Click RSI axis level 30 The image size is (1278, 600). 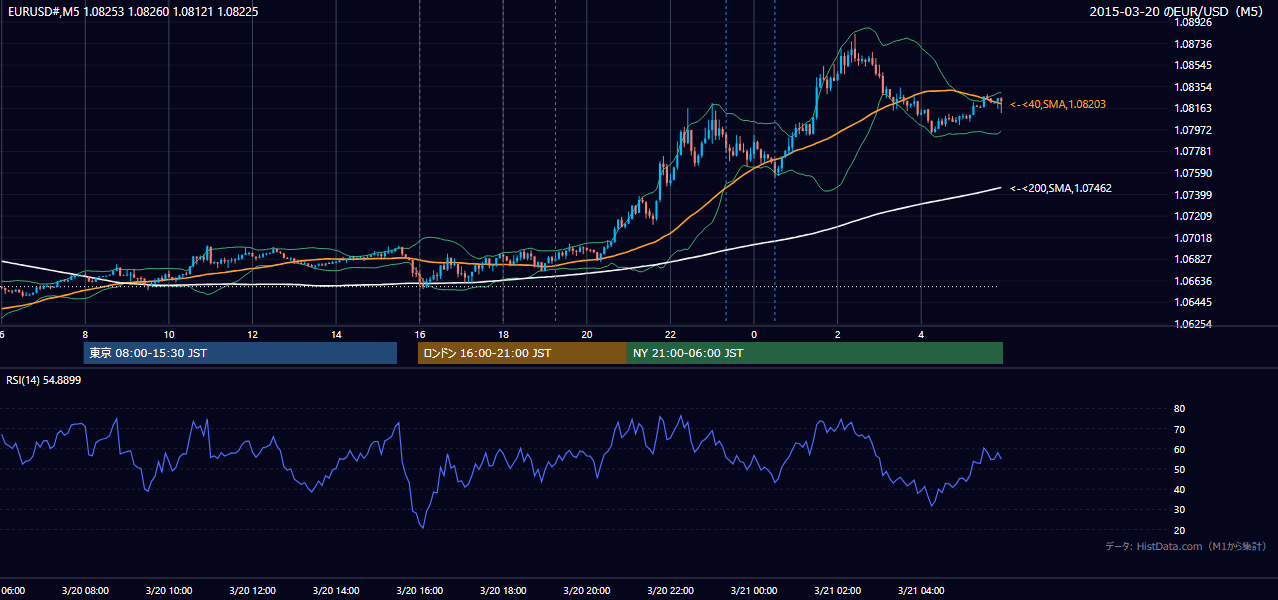pyautogui.click(x=1179, y=510)
